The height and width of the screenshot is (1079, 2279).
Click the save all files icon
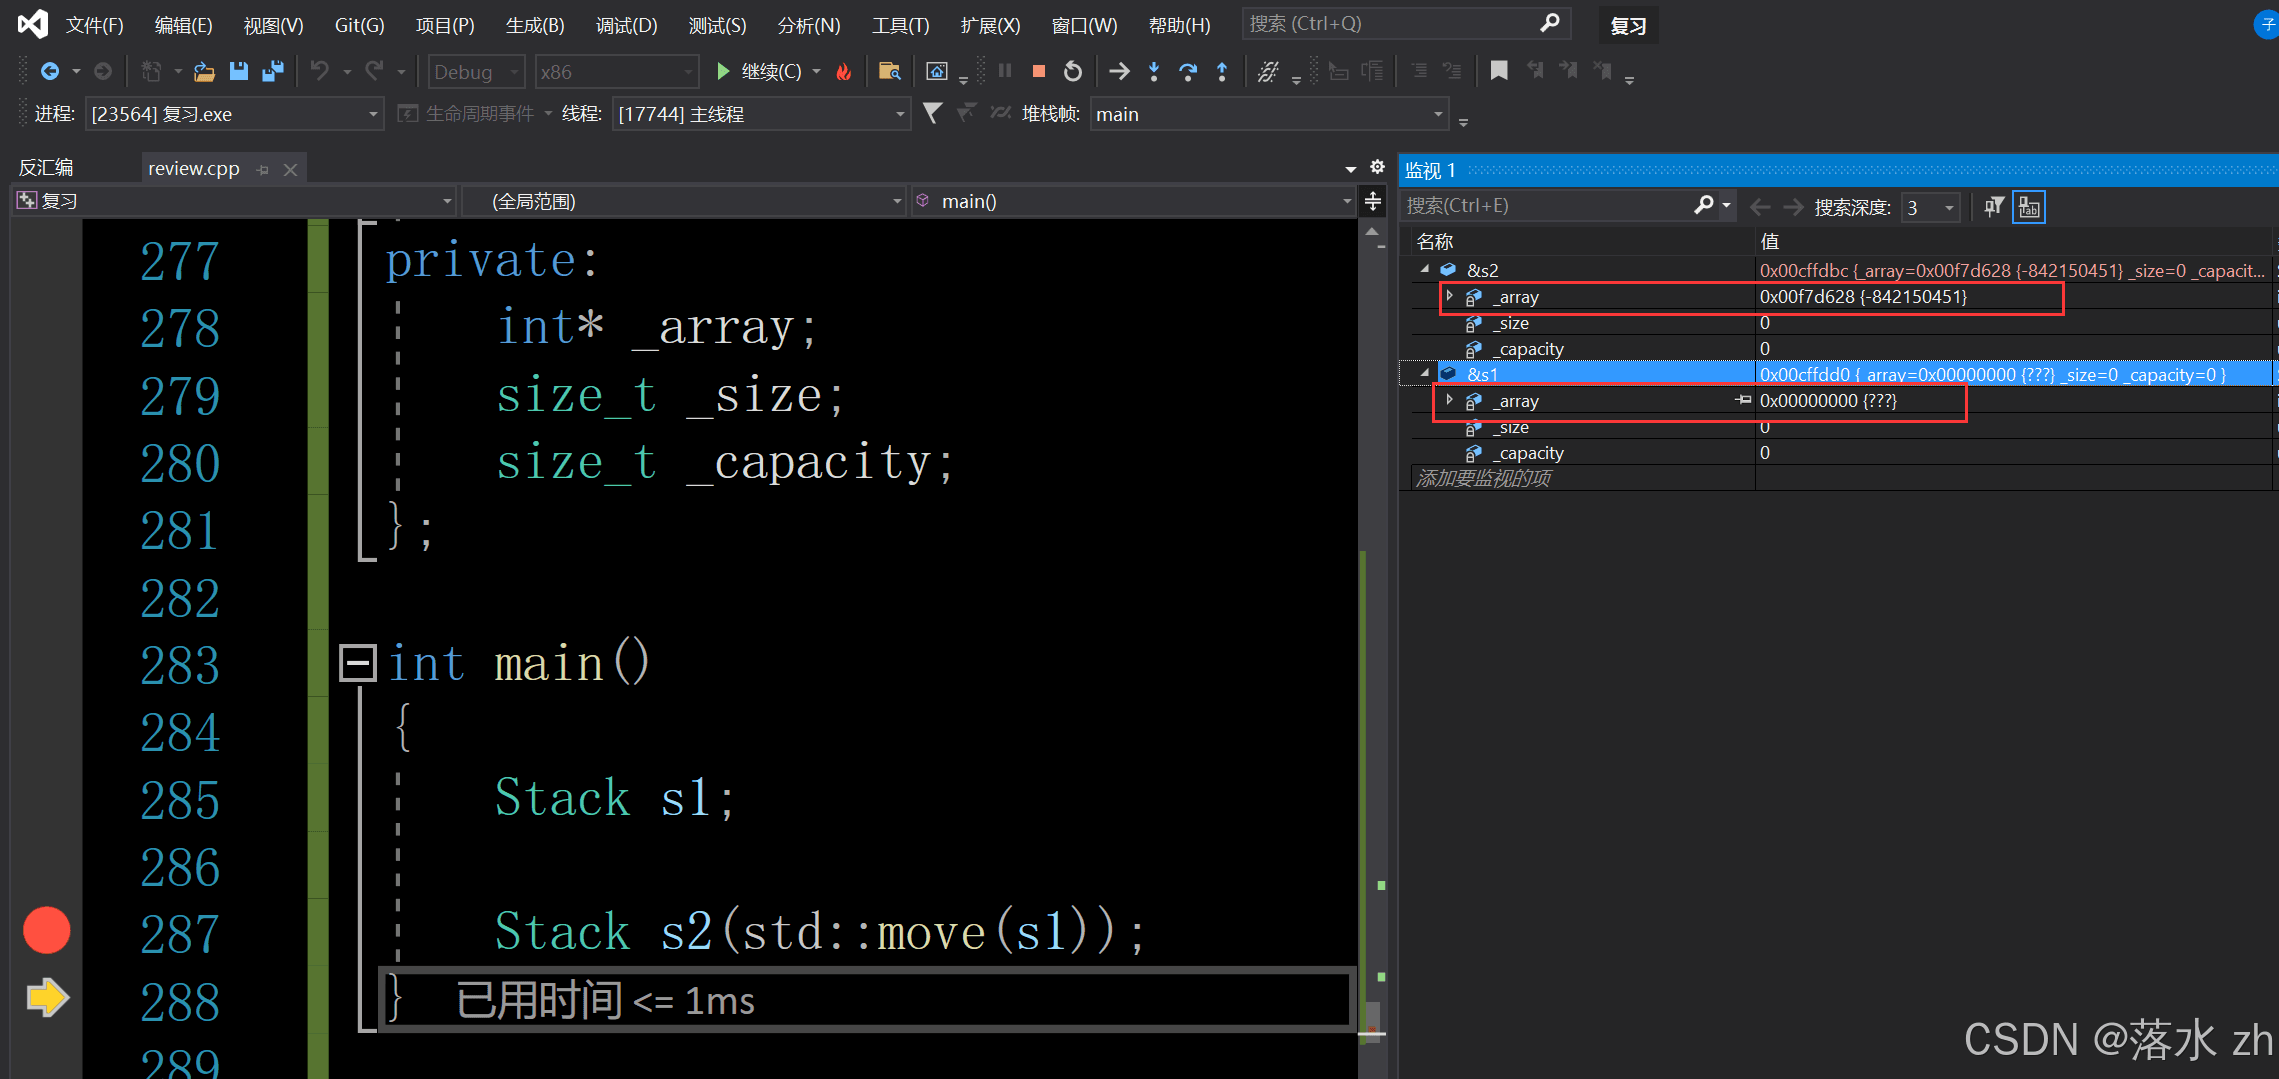pyautogui.click(x=272, y=71)
